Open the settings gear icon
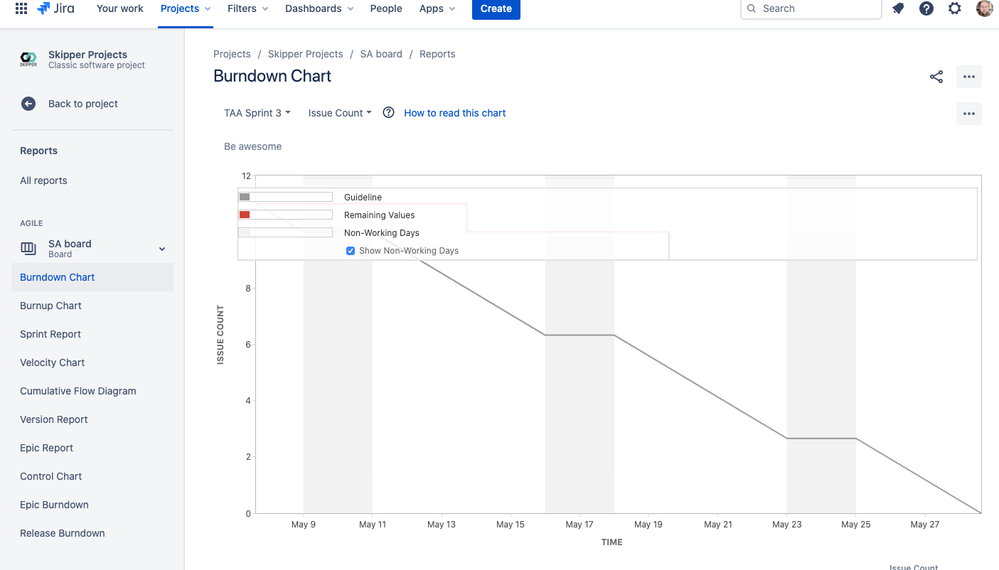 [x=954, y=8]
